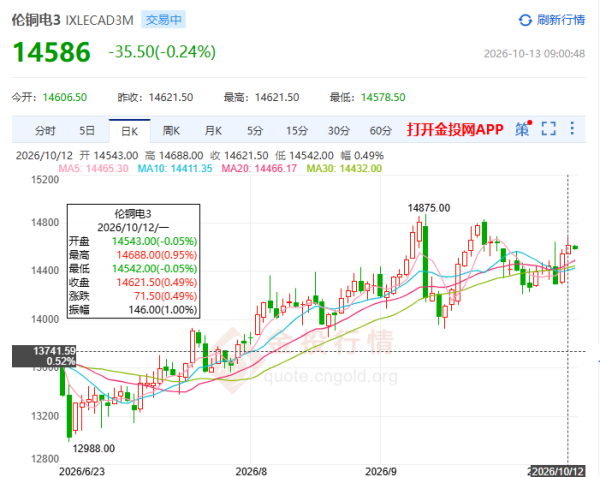Image resolution: width=600 pixels, height=477 pixels.
Task: Click the 14000 y-axis label
Action: pyautogui.click(x=45, y=319)
